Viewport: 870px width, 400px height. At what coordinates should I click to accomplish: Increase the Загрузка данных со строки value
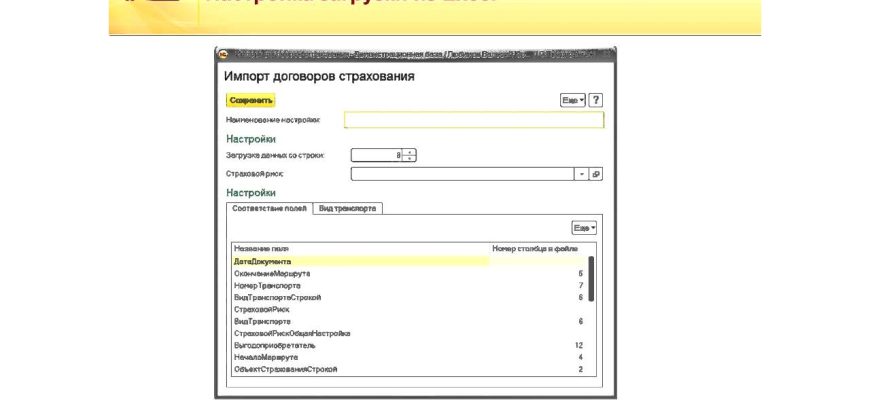click(410, 152)
